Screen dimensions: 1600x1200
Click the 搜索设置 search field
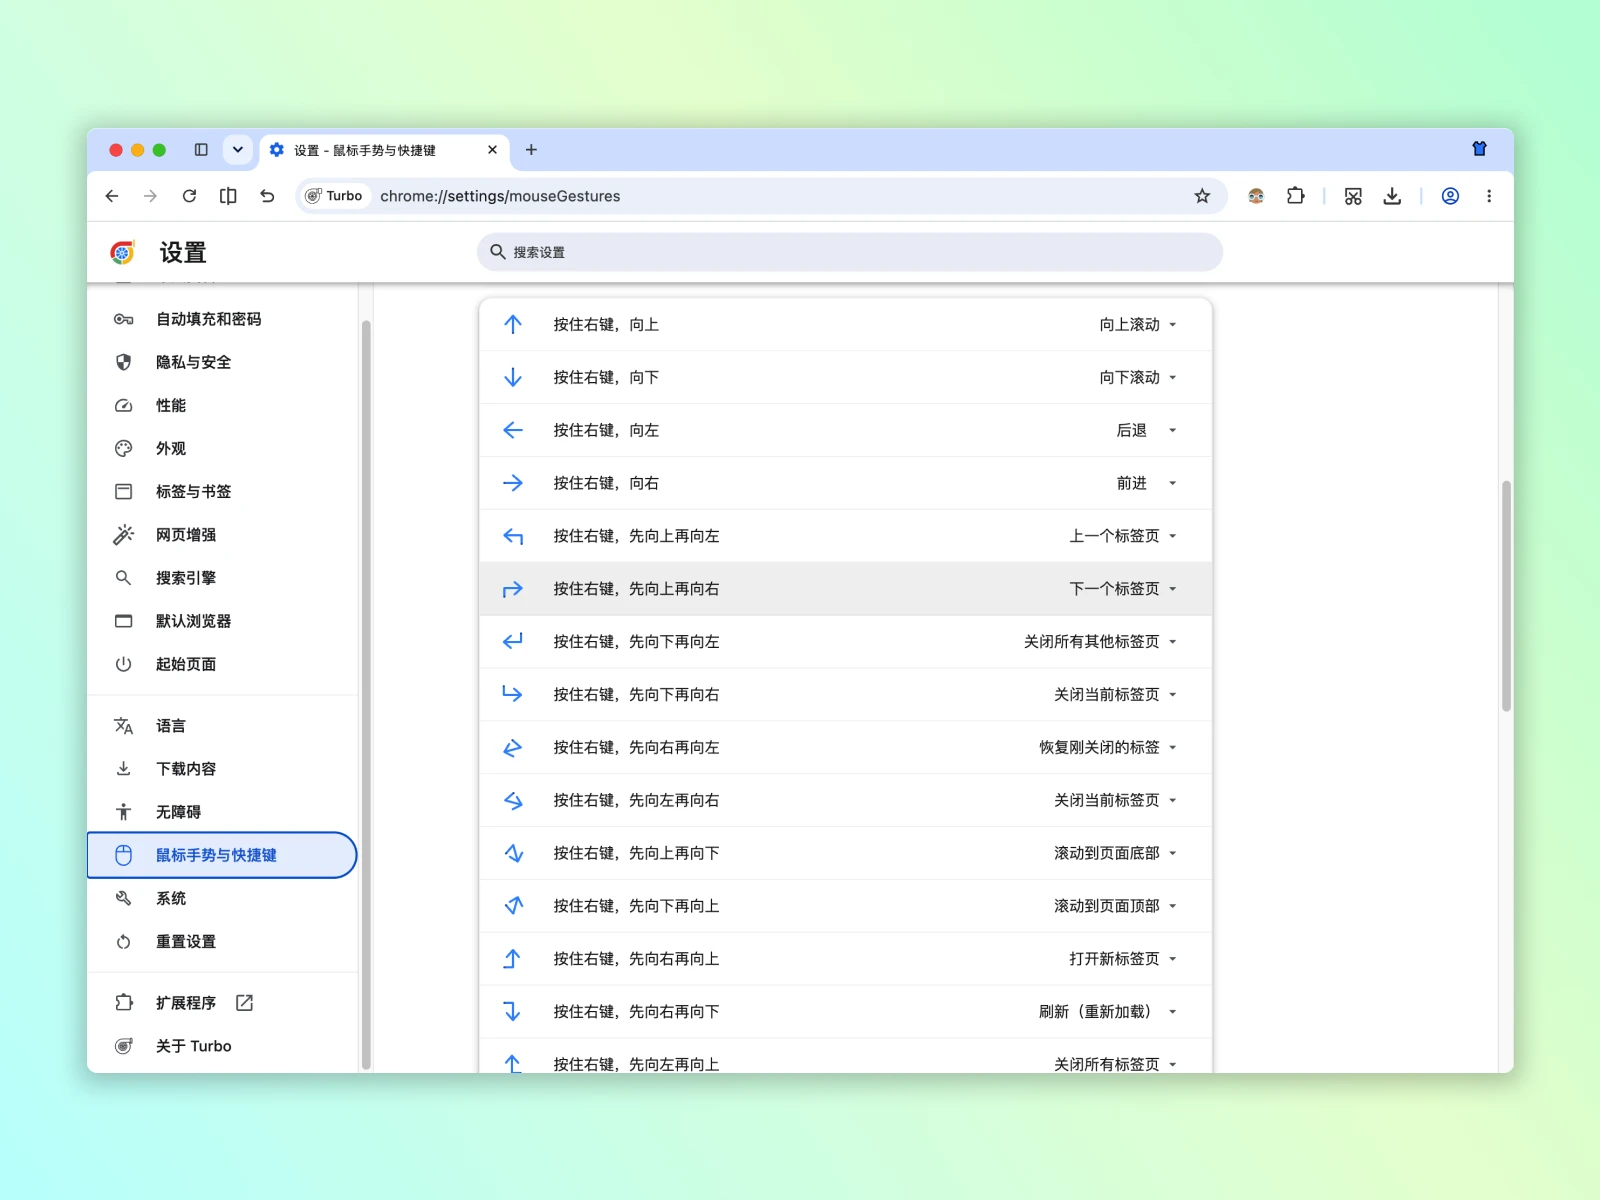(850, 252)
